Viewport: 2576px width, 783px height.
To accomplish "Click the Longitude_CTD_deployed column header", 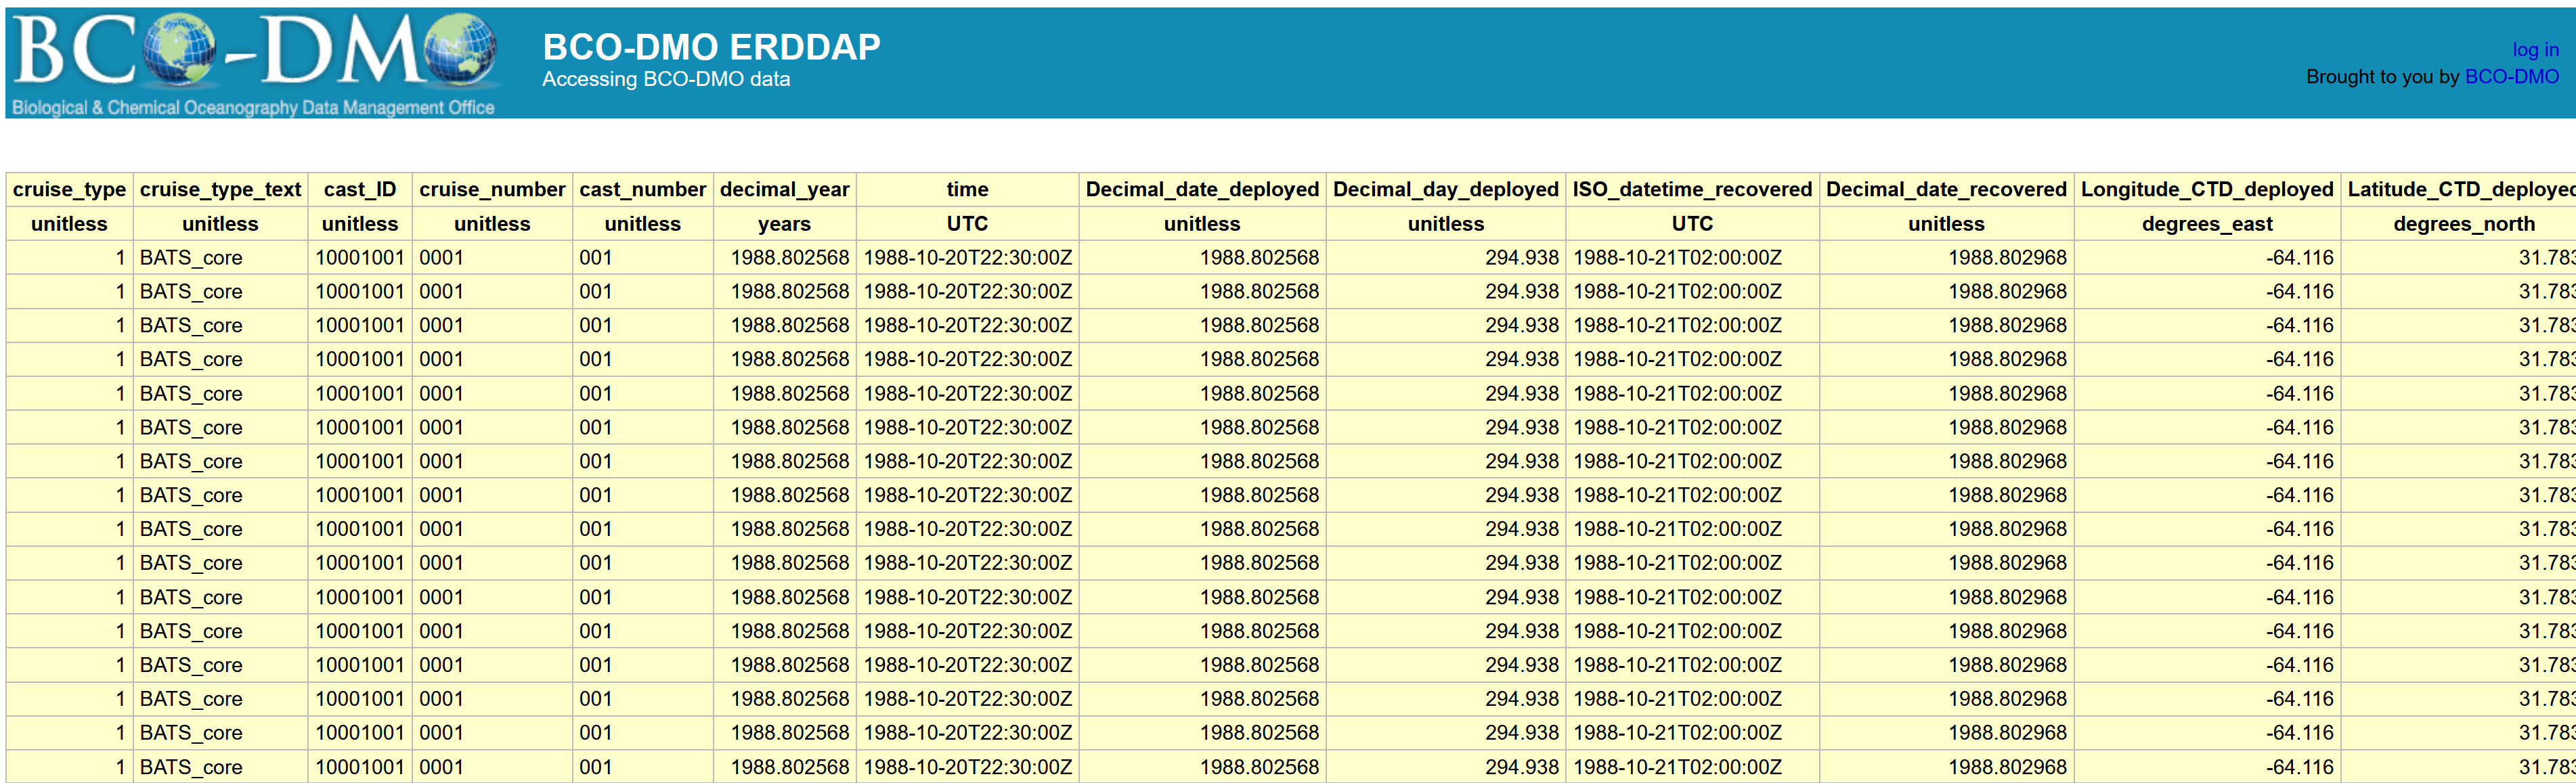I will [2207, 190].
